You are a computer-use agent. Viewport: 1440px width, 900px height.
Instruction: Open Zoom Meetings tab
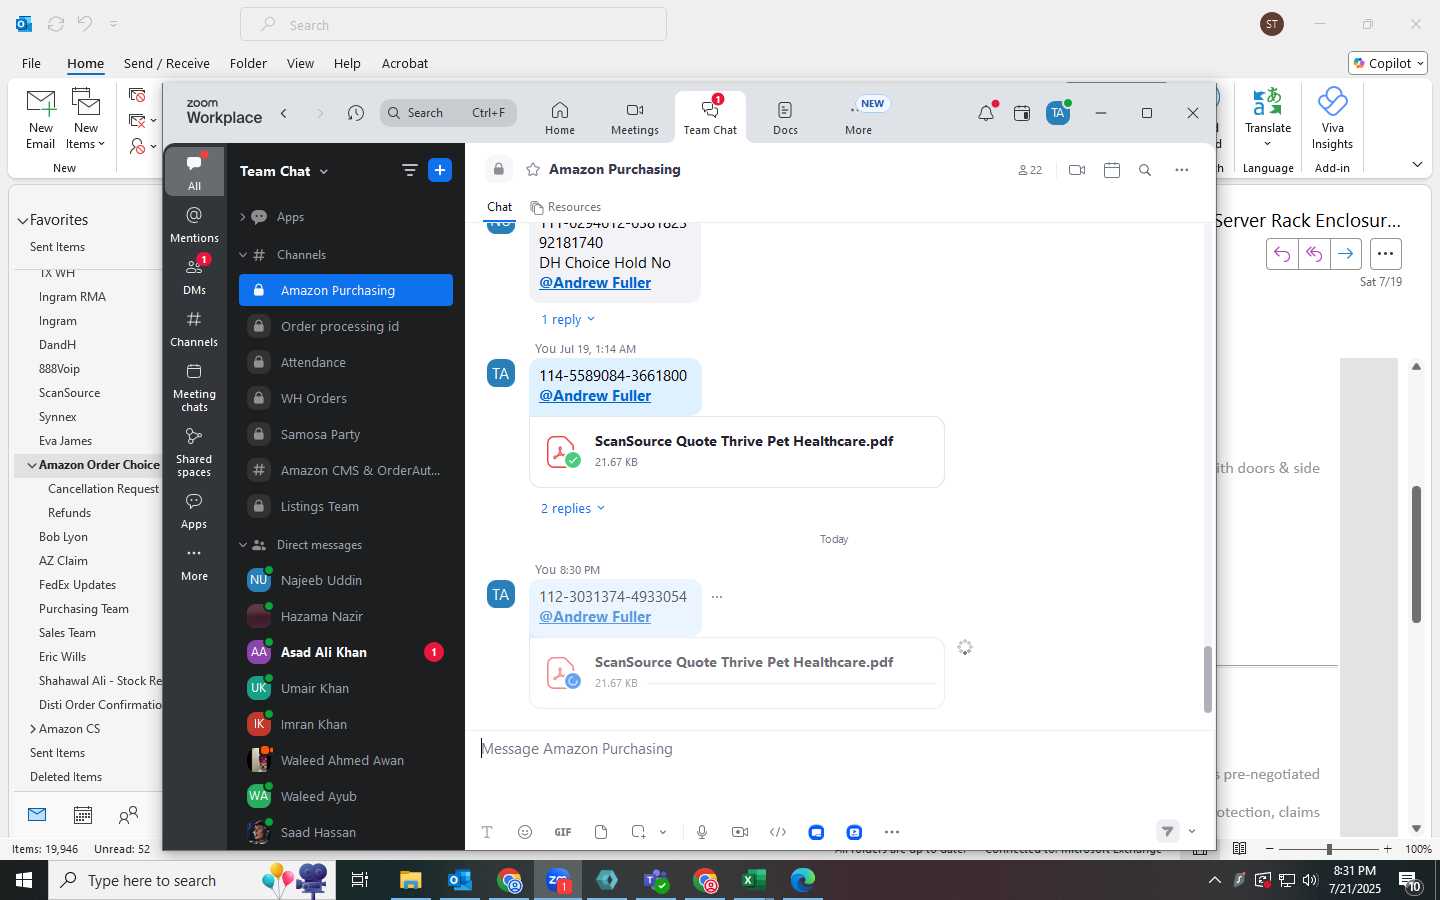click(635, 117)
